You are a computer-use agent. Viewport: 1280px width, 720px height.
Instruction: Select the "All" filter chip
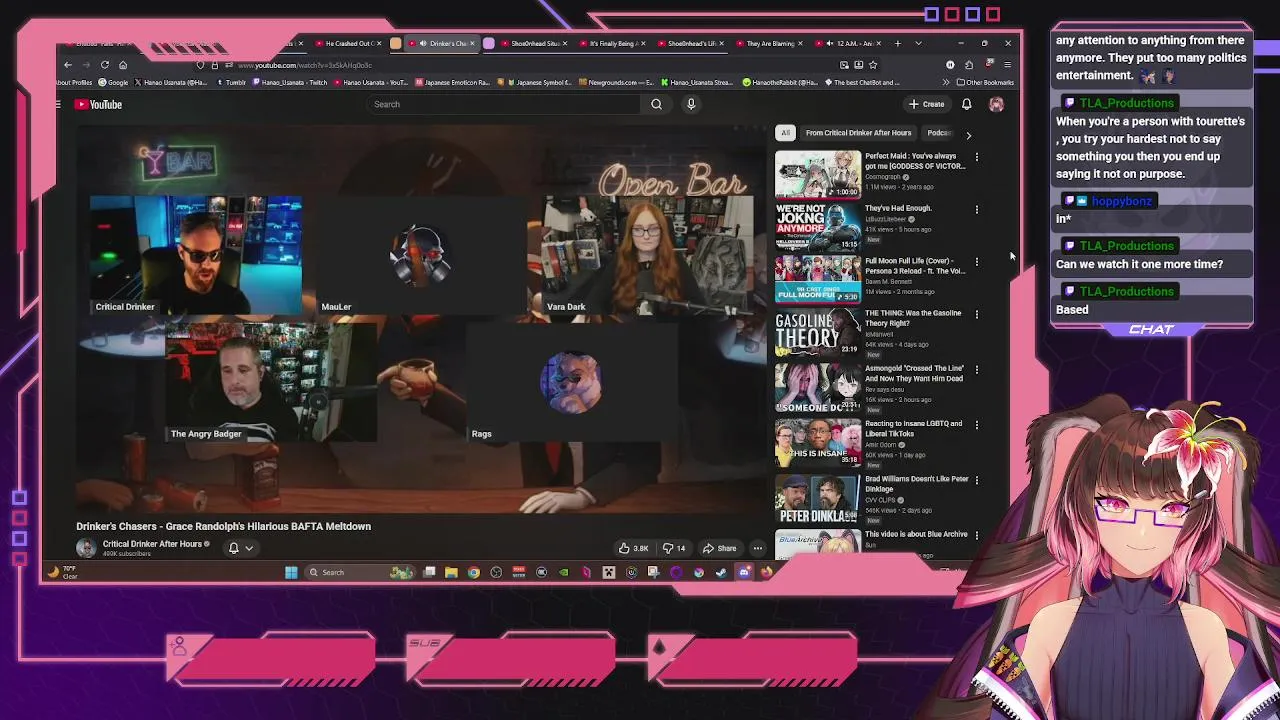pyautogui.click(x=785, y=133)
